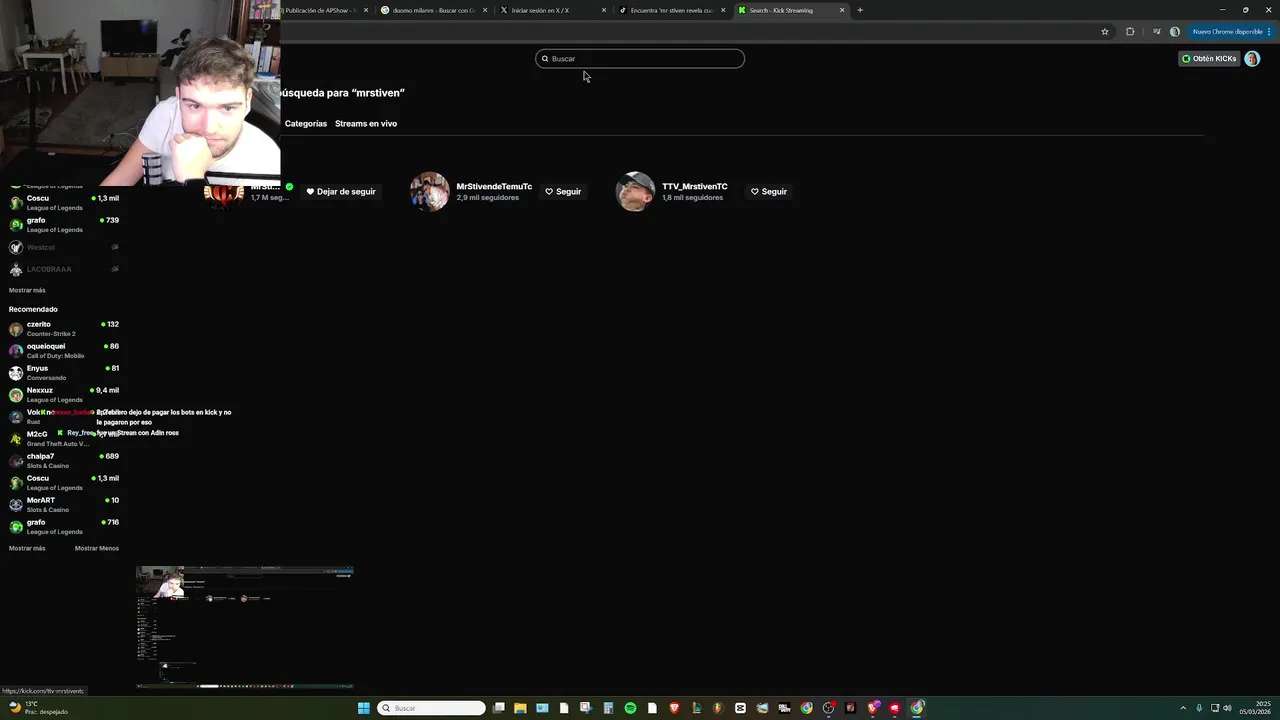
Task: Focus the Windows taskbar Buscar box
Action: [431, 708]
